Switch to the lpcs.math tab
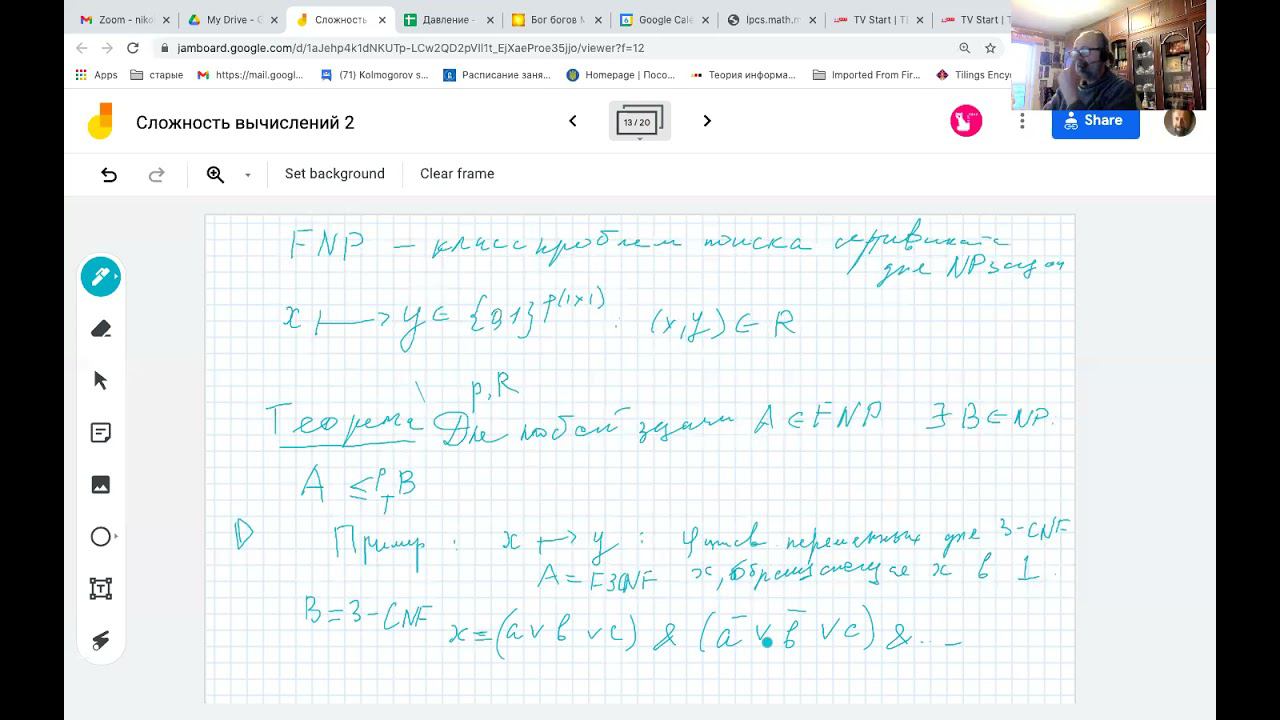Viewport: 1280px width, 720px height. tap(773, 20)
